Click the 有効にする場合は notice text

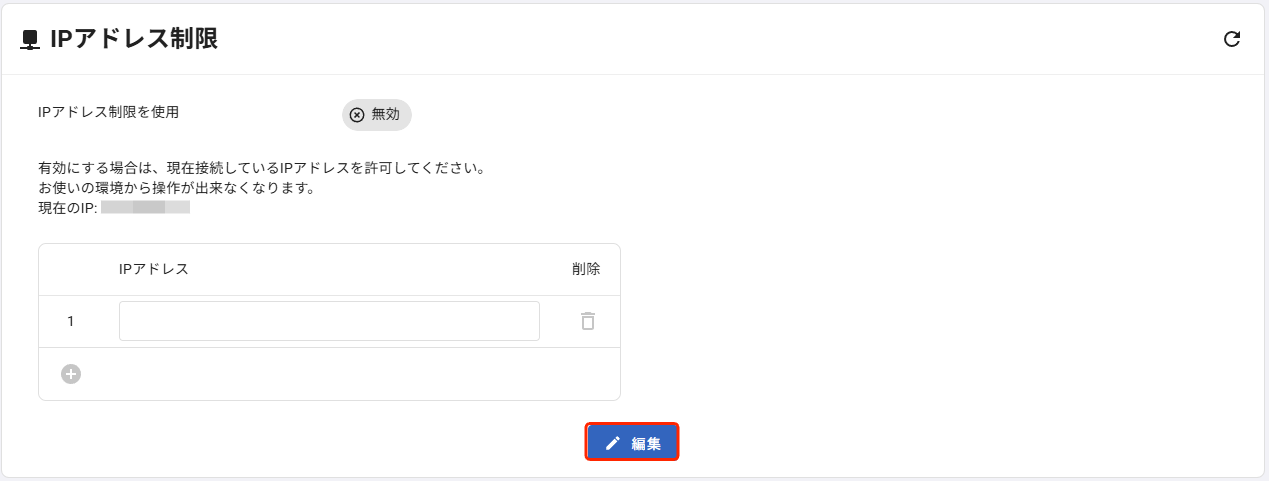pos(260,168)
